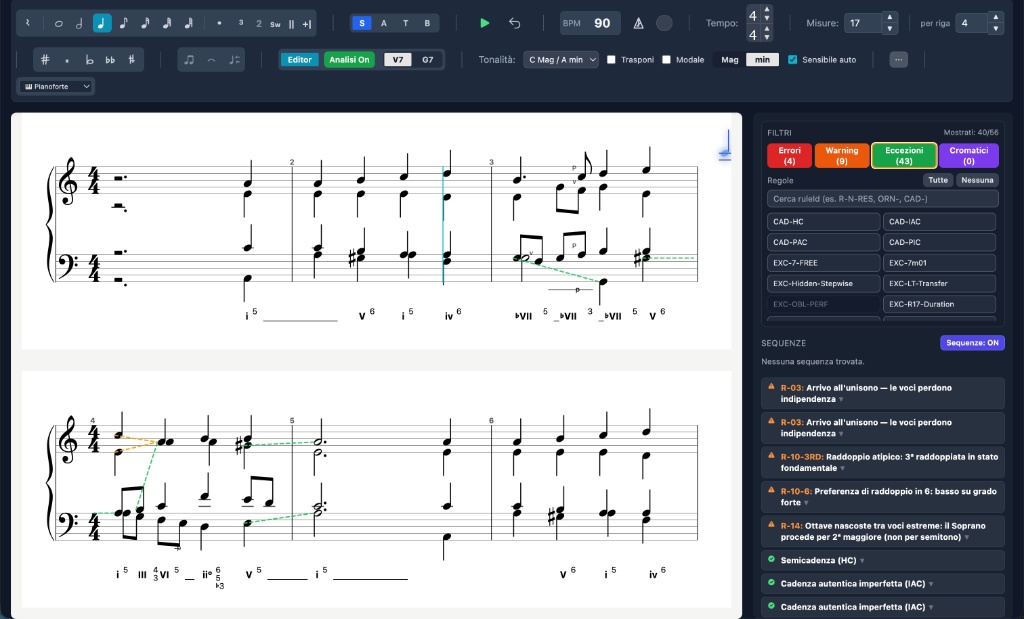Click the Nessuna rules button
This screenshot has height=619, width=1024.
tap(977, 180)
